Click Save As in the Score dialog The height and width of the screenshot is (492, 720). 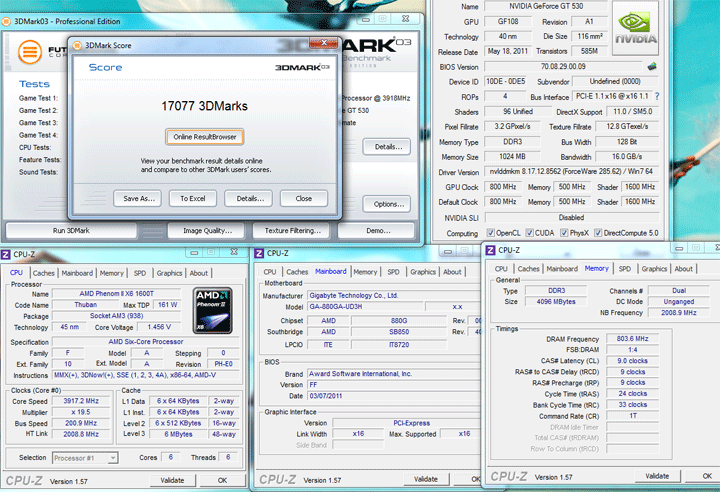(139, 198)
